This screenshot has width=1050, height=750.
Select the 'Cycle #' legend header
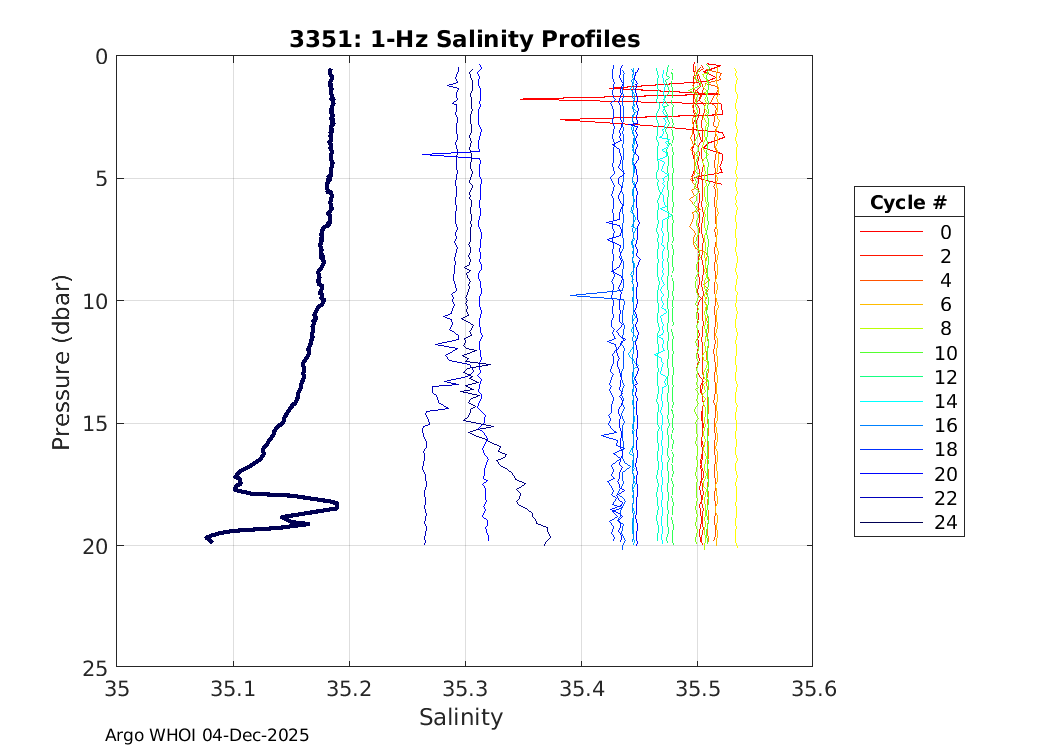tap(908, 203)
